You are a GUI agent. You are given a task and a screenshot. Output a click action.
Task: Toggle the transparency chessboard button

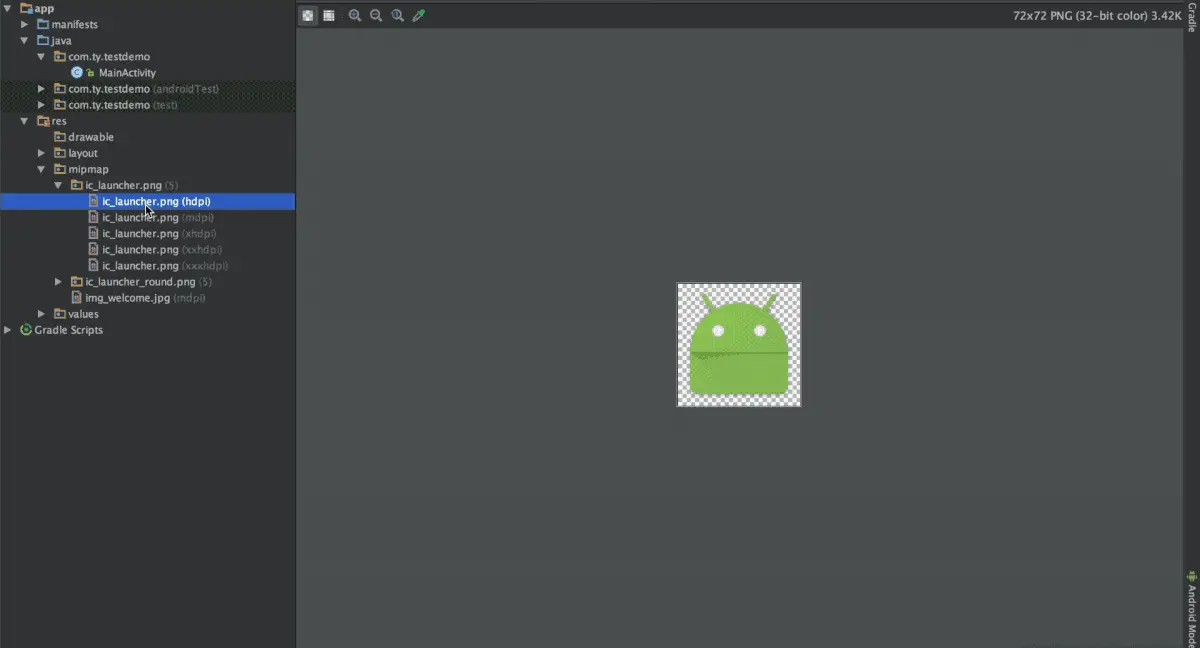tap(308, 15)
